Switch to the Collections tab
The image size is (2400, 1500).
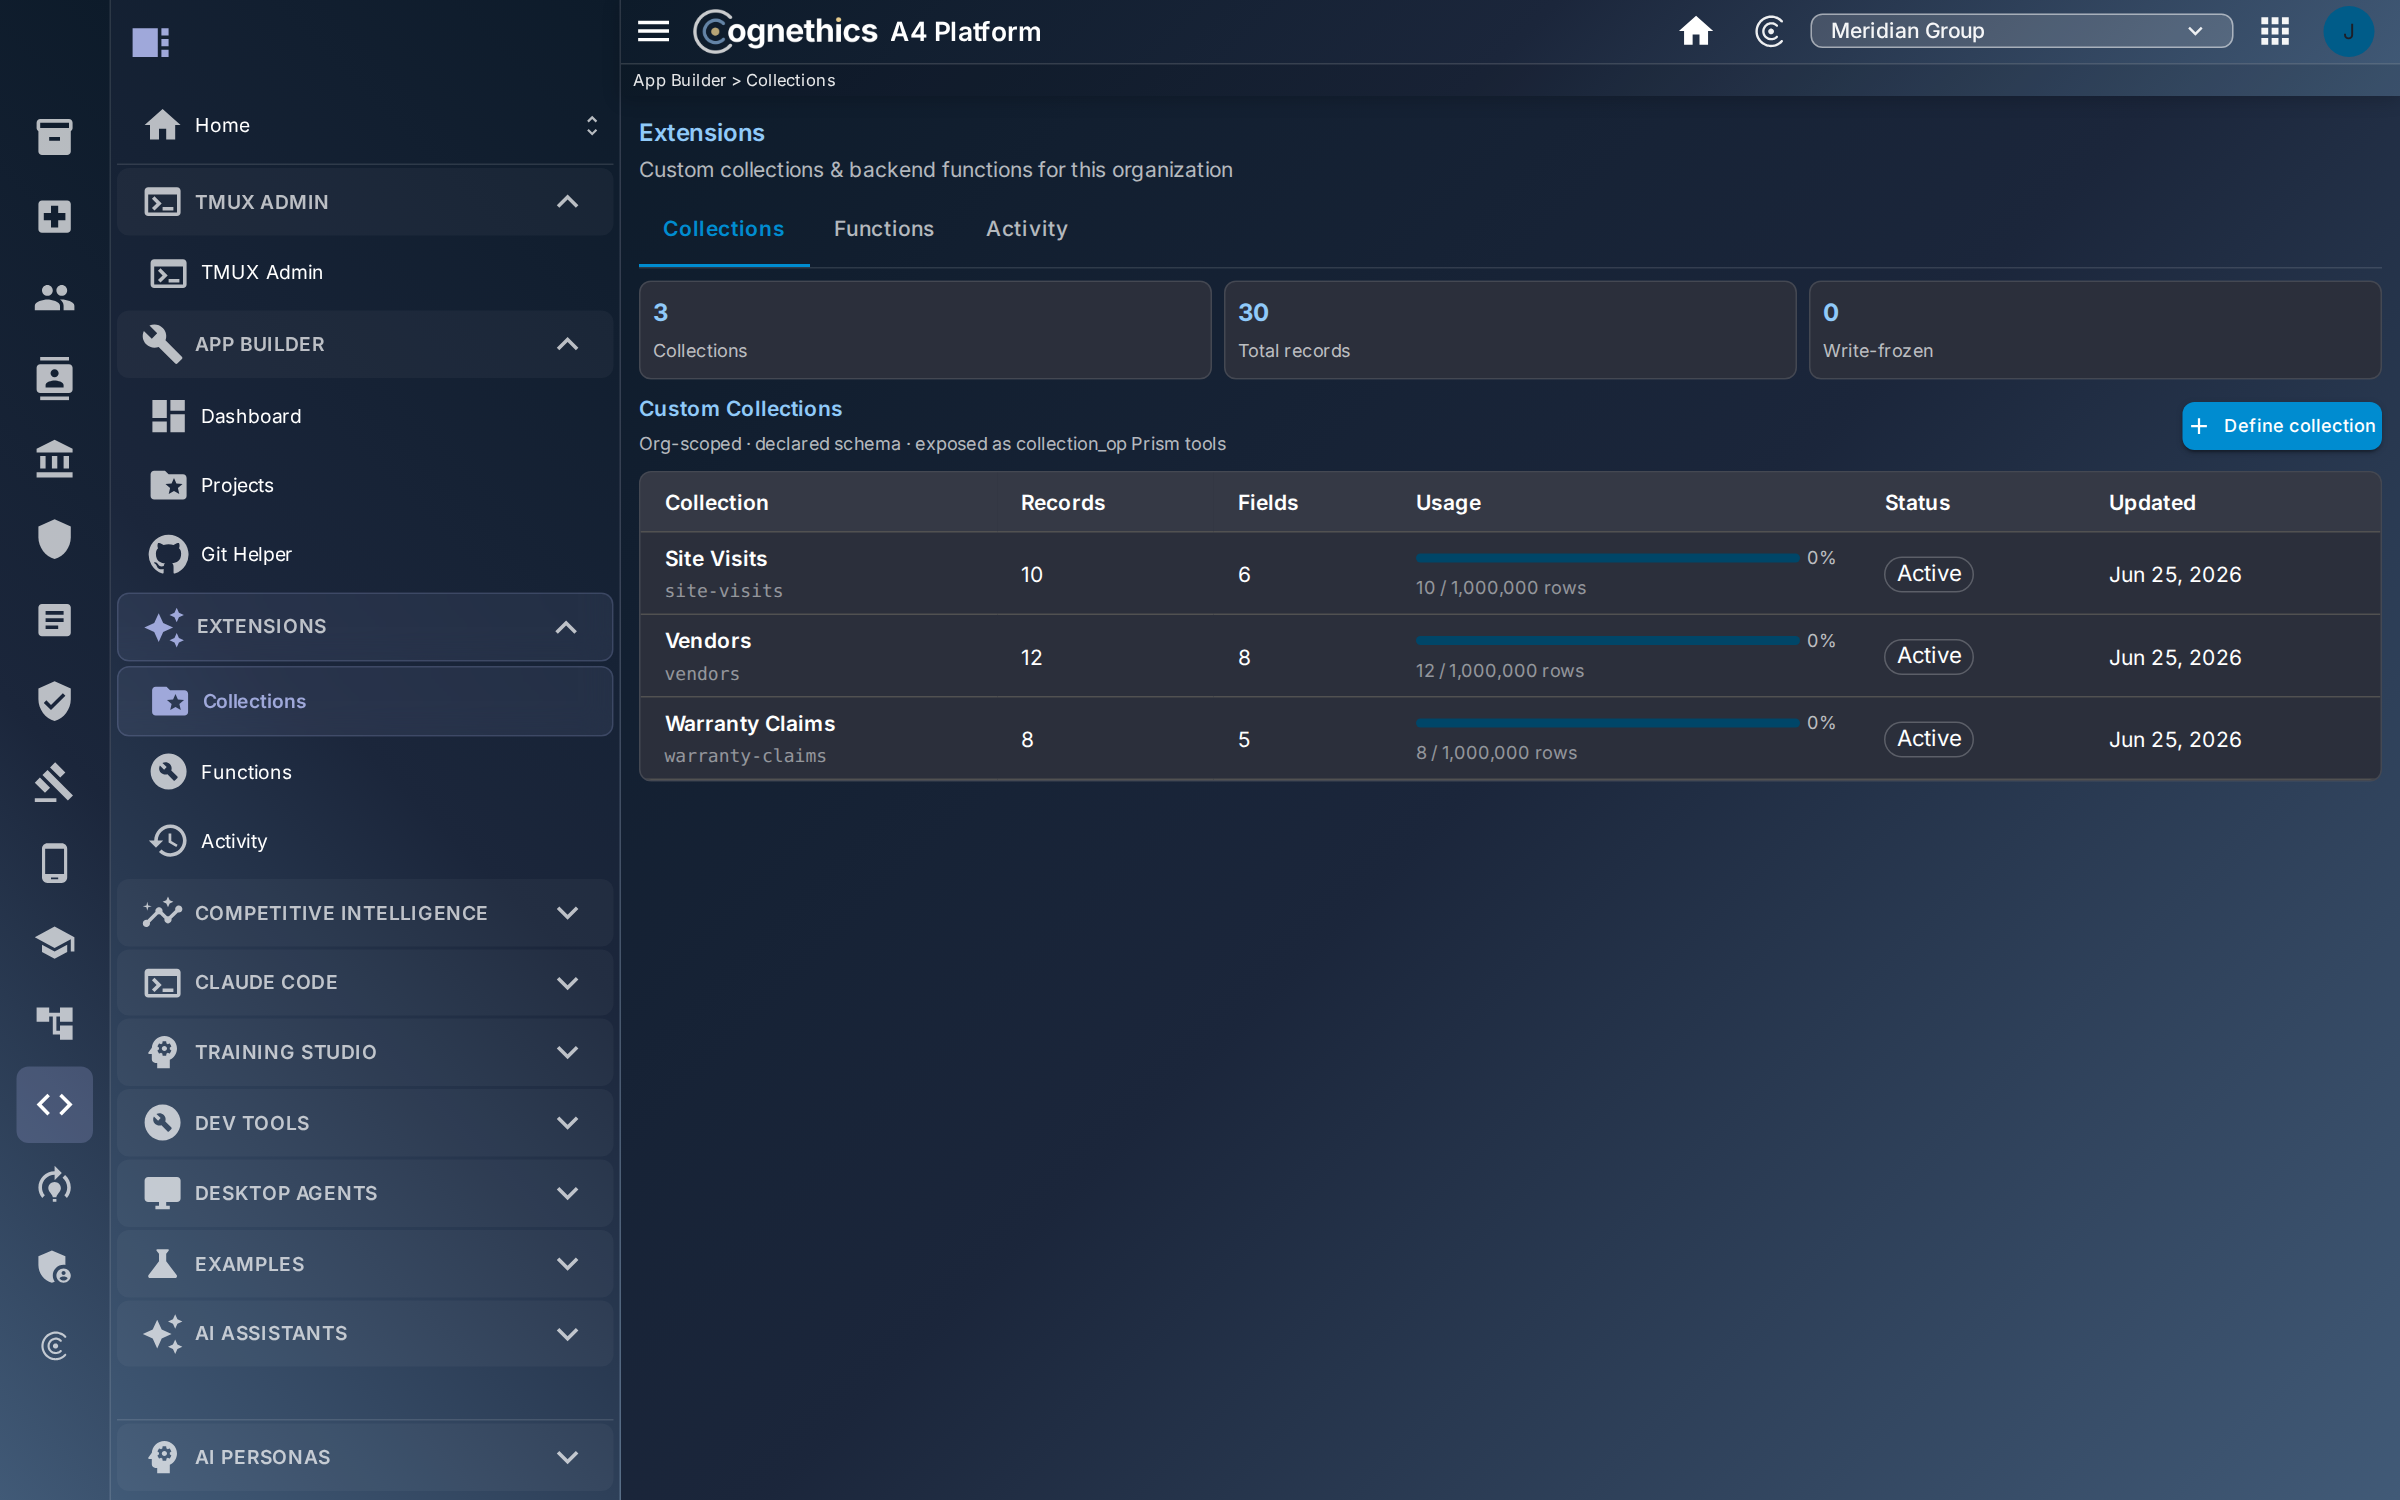tap(724, 229)
